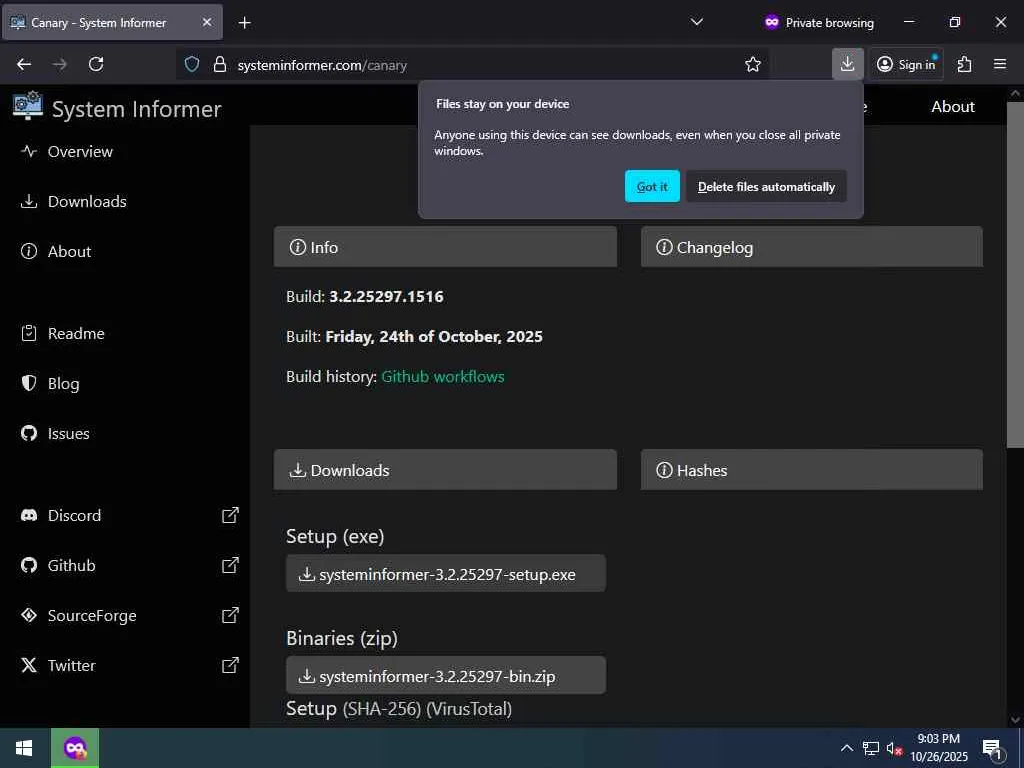Click the Binaries (zip) heading
This screenshot has height=768, width=1024.
(342, 638)
